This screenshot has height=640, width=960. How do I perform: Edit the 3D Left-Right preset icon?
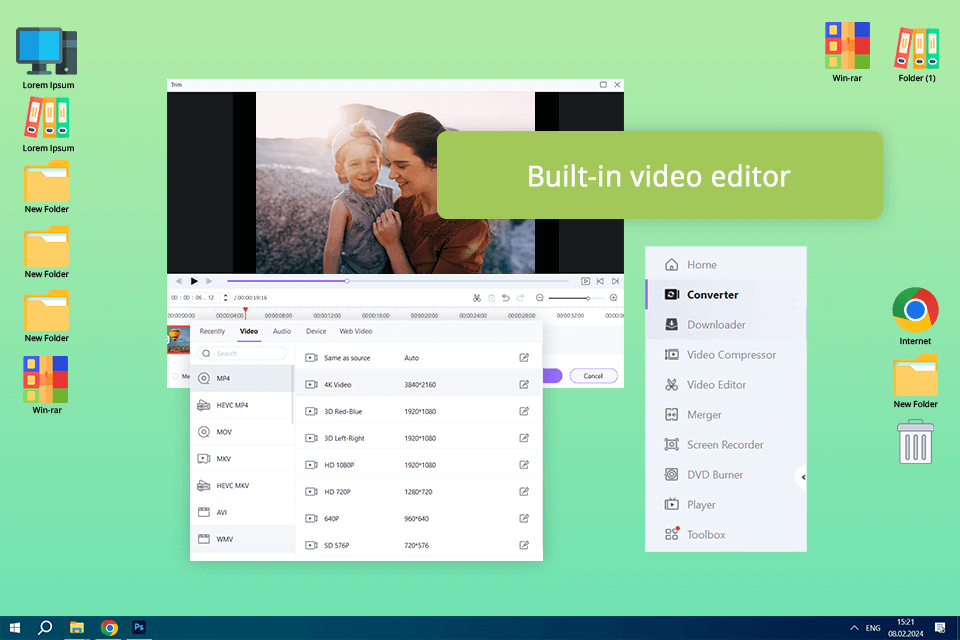524,438
